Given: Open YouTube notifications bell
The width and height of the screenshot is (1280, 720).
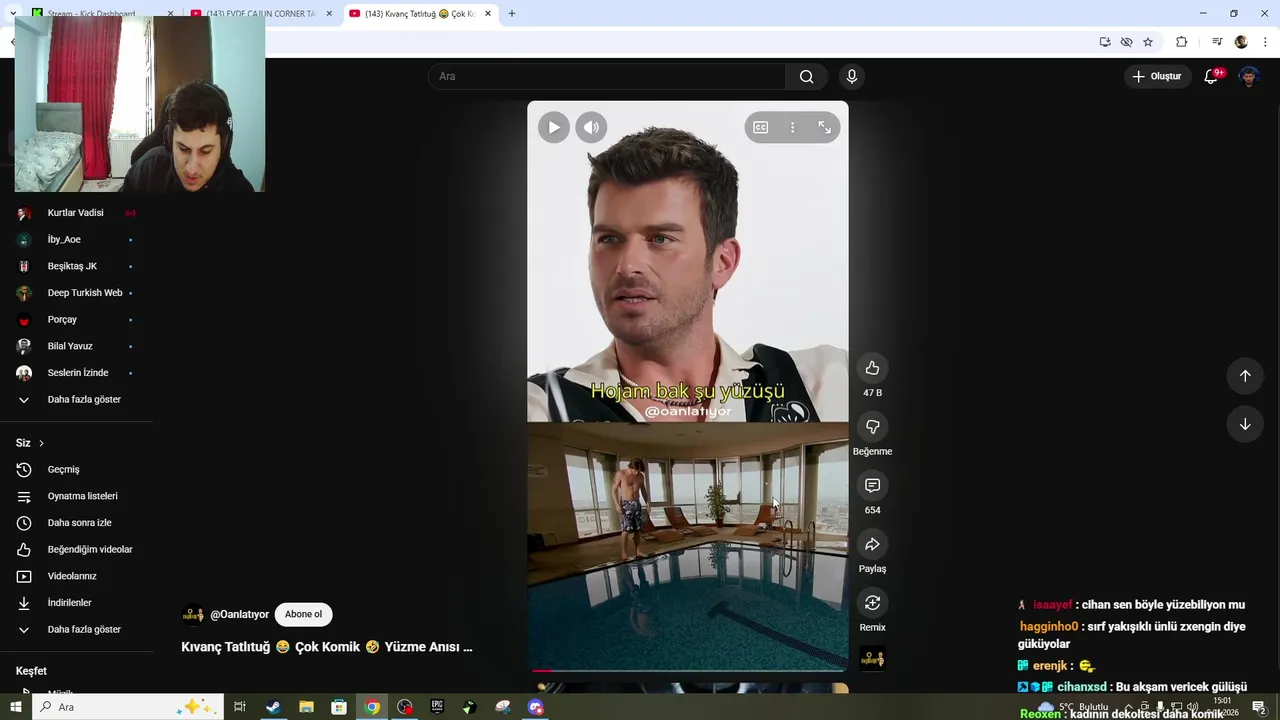Looking at the screenshot, I should pyautogui.click(x=1211, y=76).
